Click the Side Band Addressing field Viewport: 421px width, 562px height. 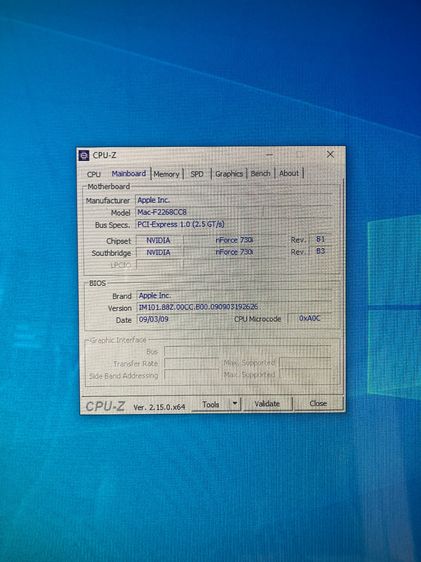click(191, 375)
